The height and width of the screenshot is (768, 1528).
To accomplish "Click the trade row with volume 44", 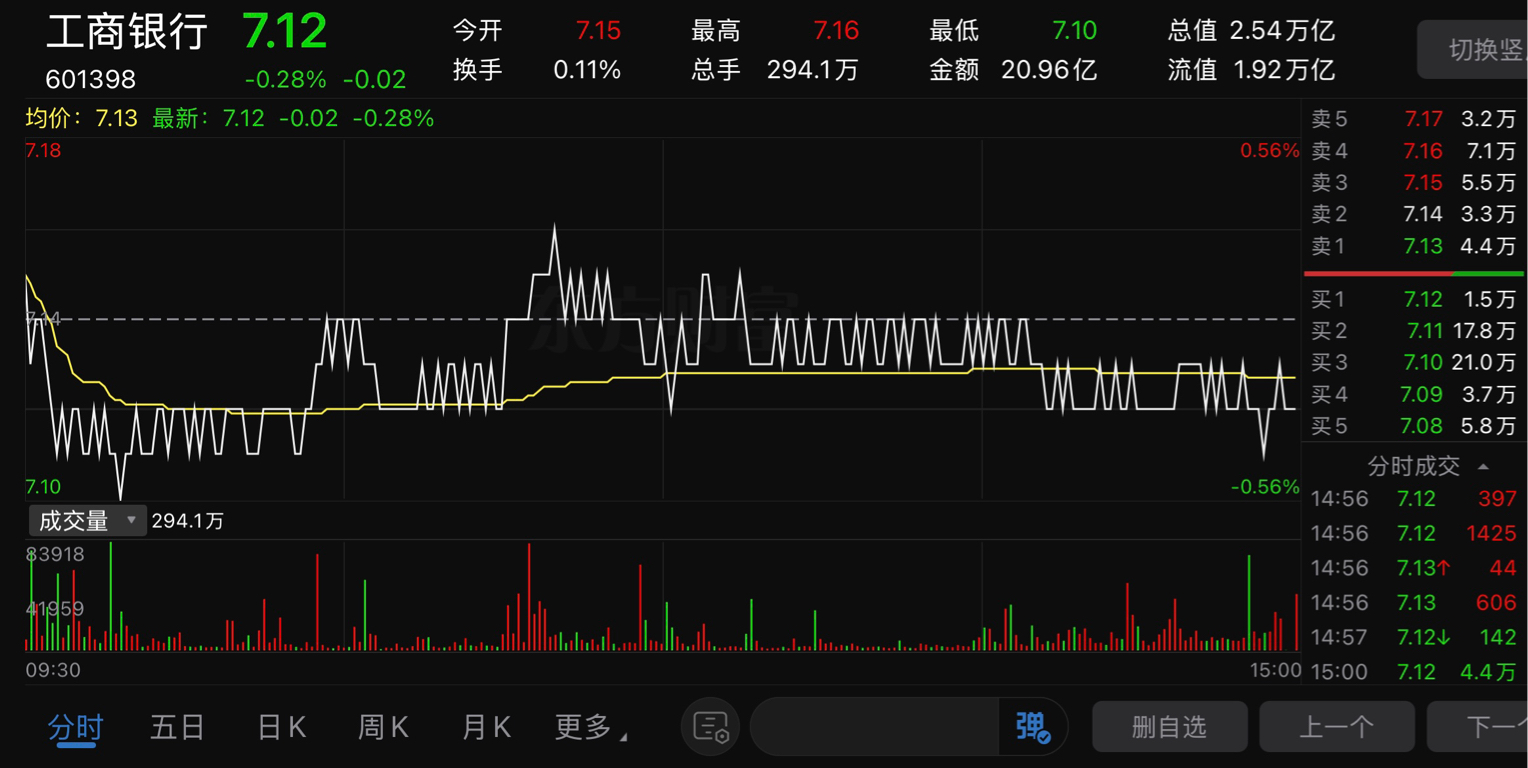I will tap(1414, 568).
